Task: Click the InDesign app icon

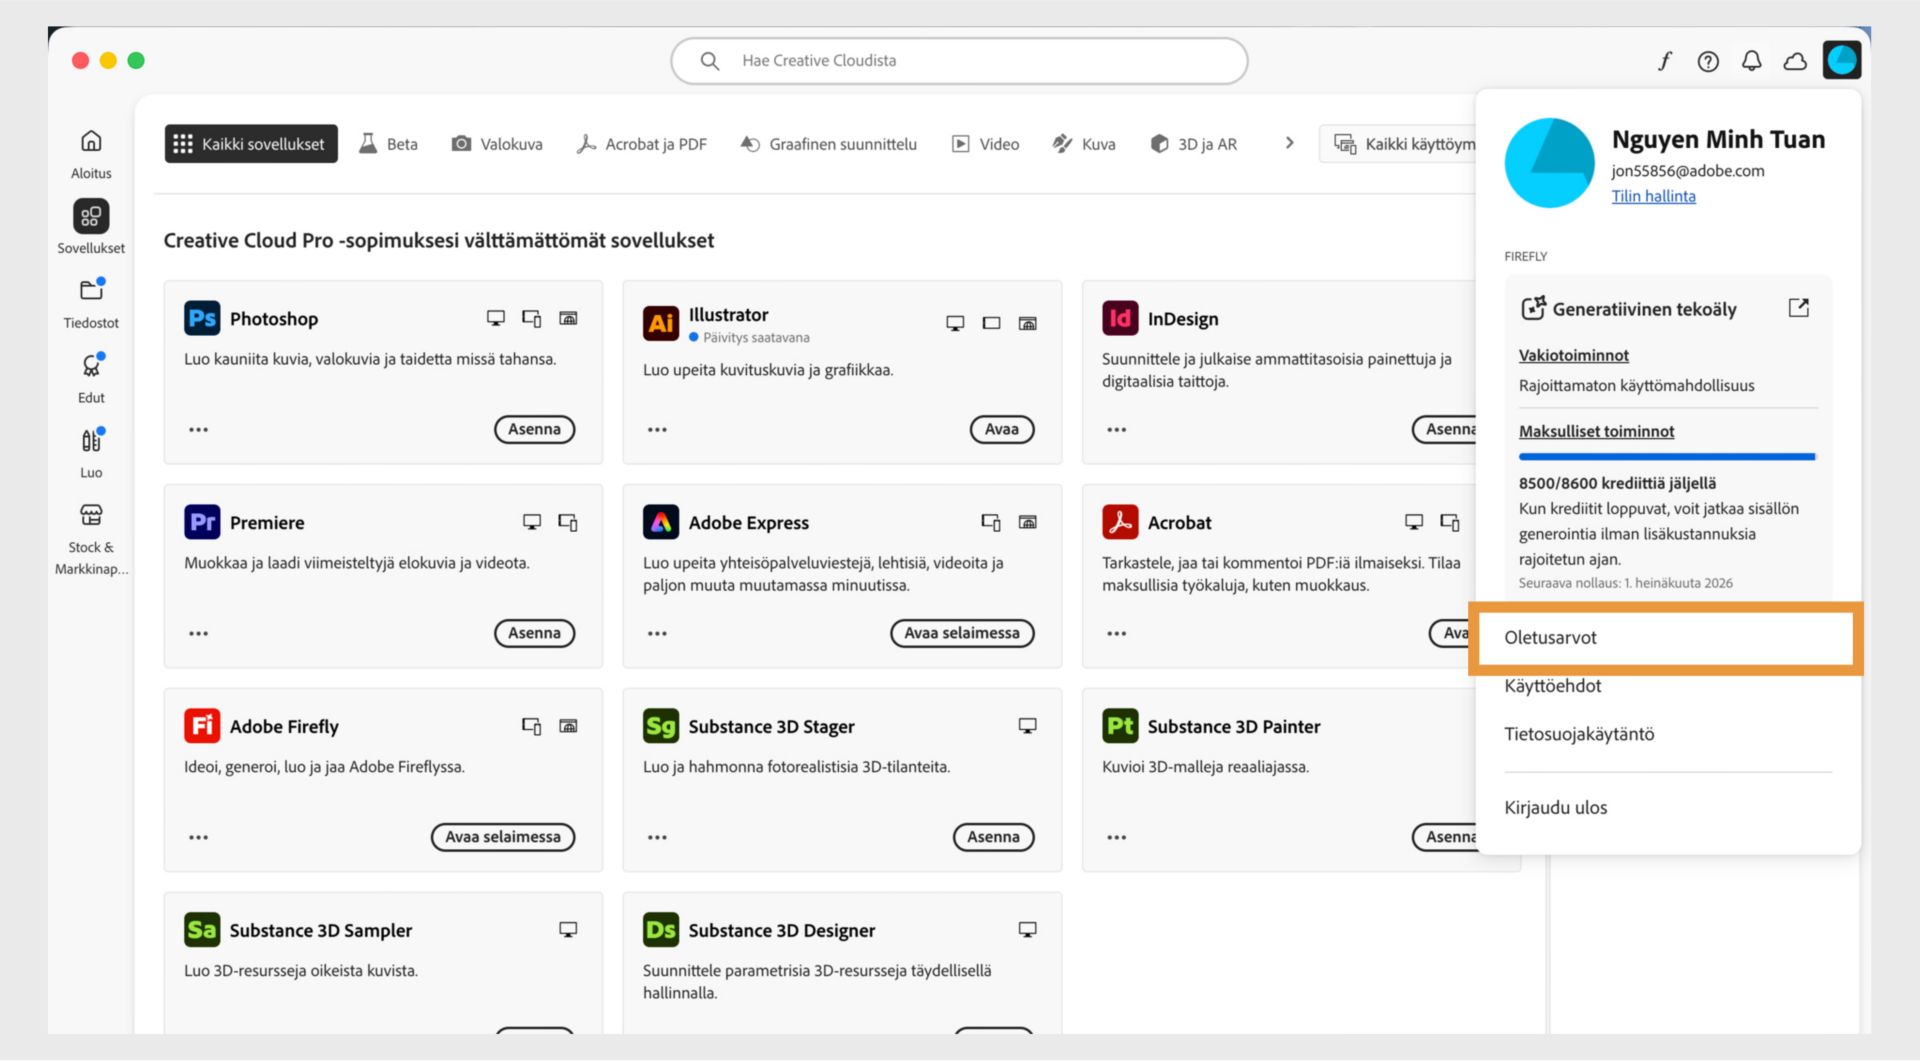Action: (1120, 319)
